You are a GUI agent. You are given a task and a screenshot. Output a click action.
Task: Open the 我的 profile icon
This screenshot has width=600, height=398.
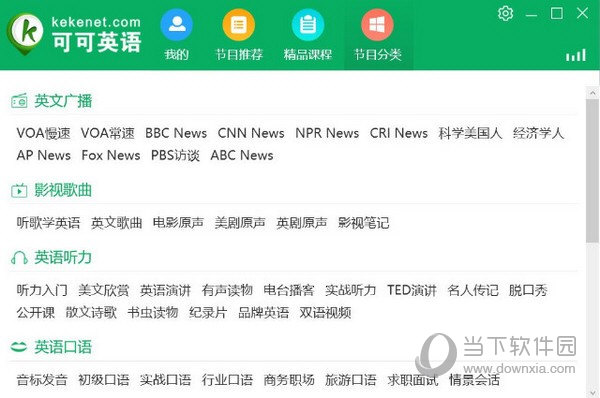pos(176,24)
